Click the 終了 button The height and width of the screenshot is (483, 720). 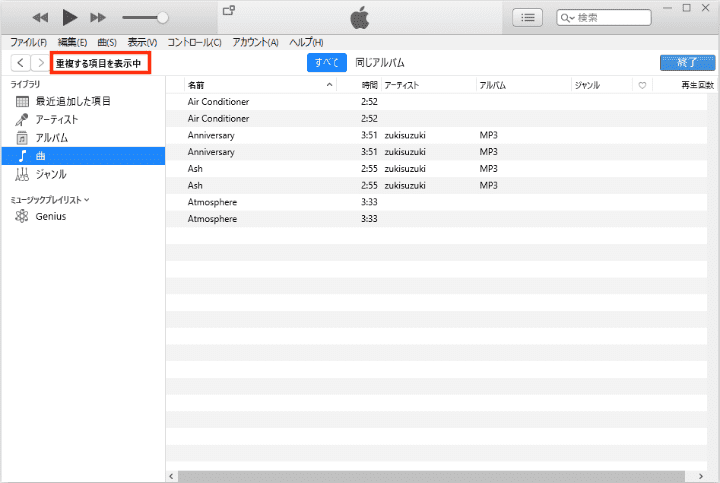click(x=687, y=62)
